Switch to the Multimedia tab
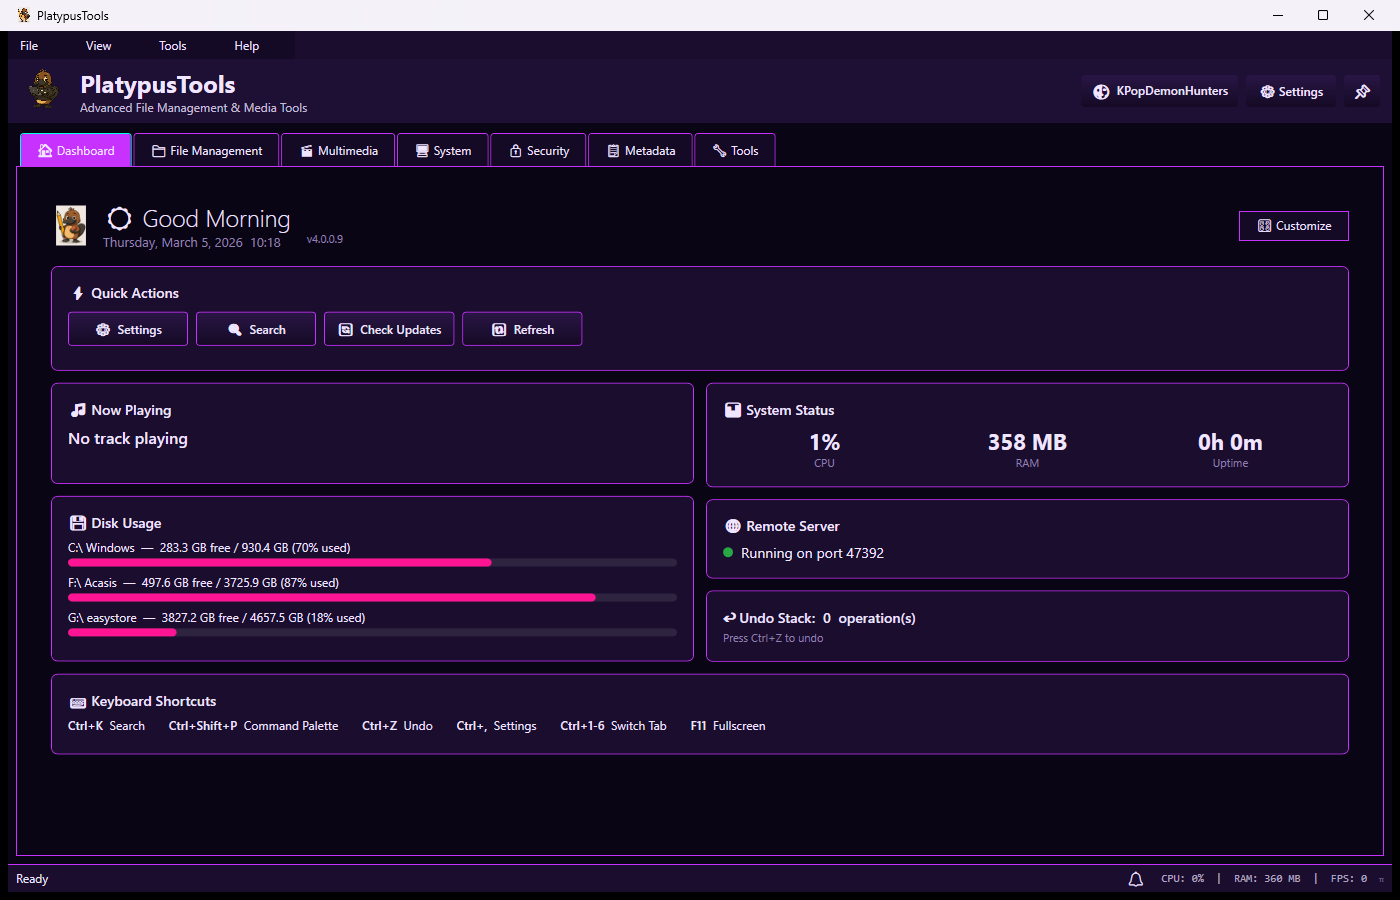Image resolution: width=1400 pixels, height=900 pixels. click(x=339, y=151)
